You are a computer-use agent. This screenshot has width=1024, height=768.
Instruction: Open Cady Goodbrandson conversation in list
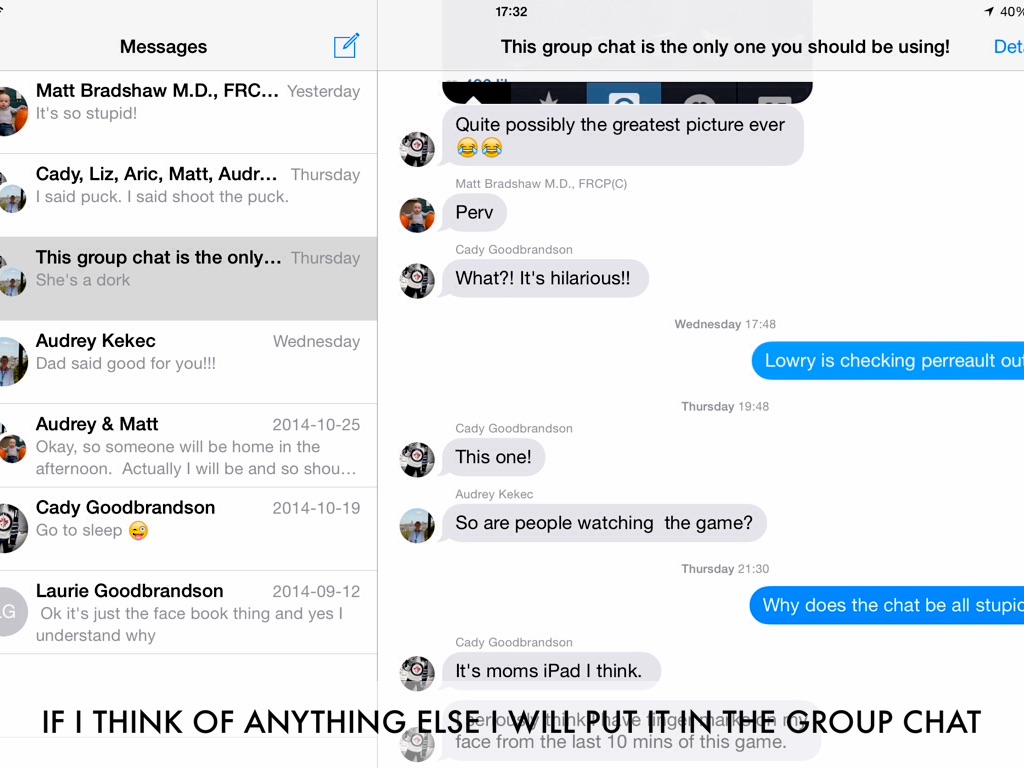(x=188, y=529)
